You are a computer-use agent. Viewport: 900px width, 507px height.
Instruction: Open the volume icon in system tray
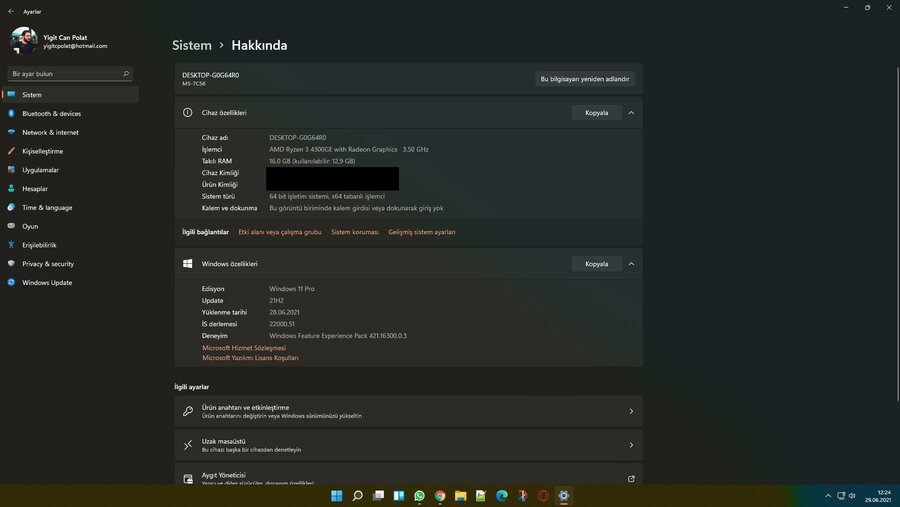point(852,496)
